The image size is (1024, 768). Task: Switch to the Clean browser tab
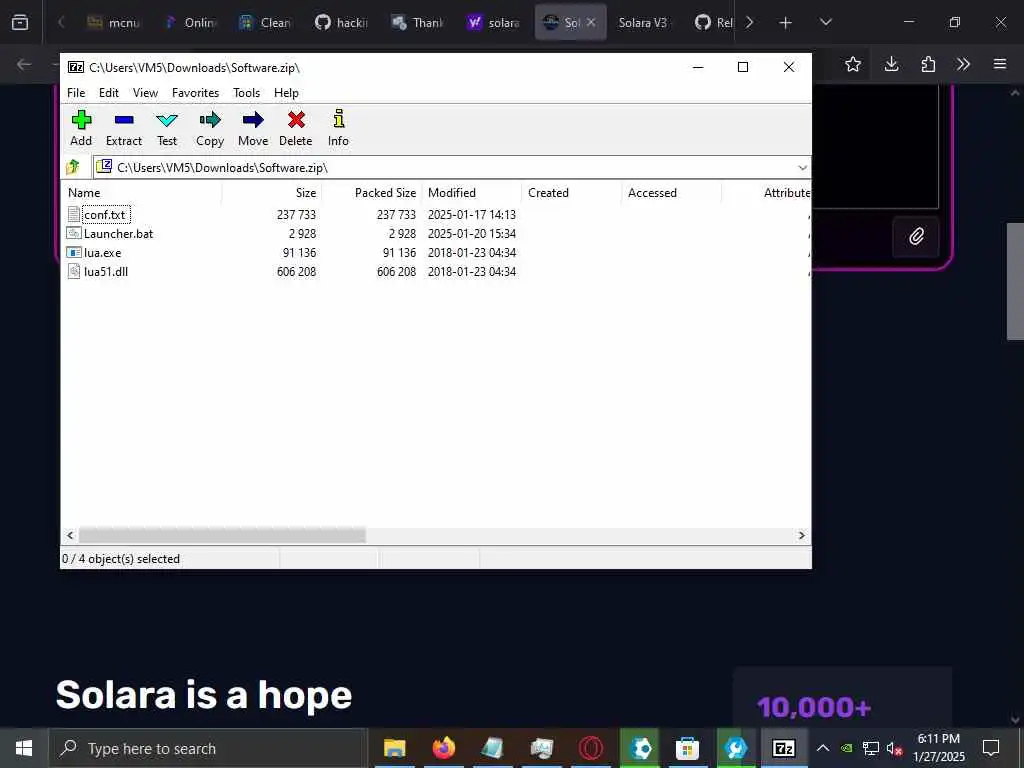point(266,22)
